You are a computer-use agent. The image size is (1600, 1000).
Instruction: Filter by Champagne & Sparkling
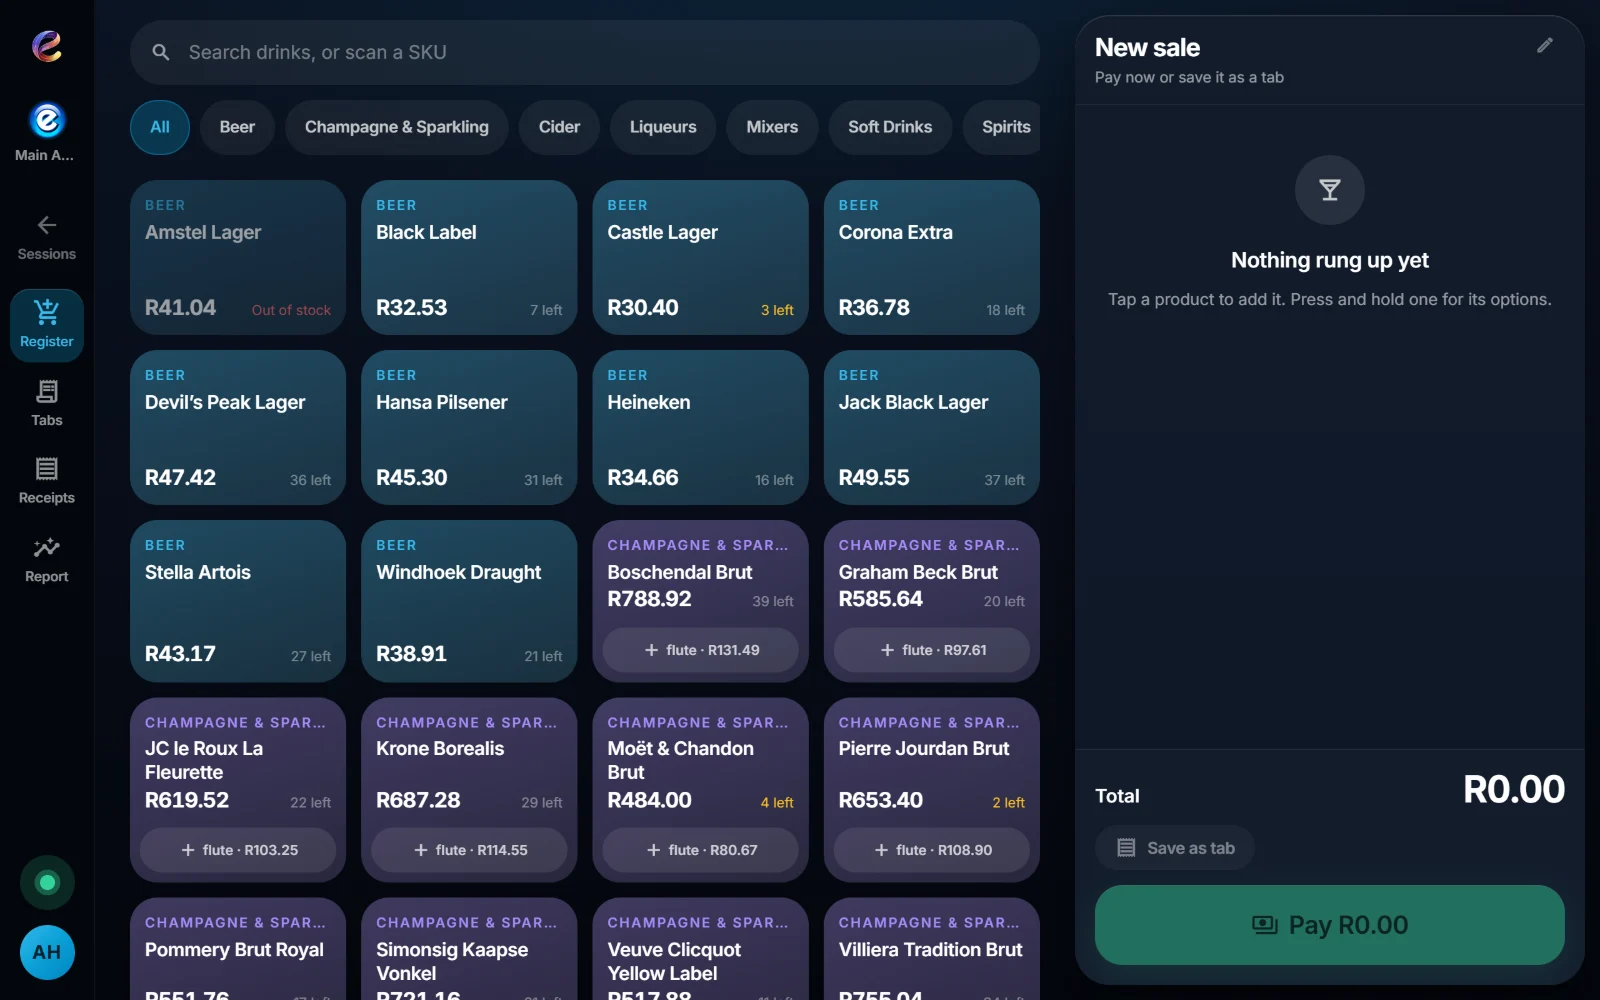[x=397, y=127]
